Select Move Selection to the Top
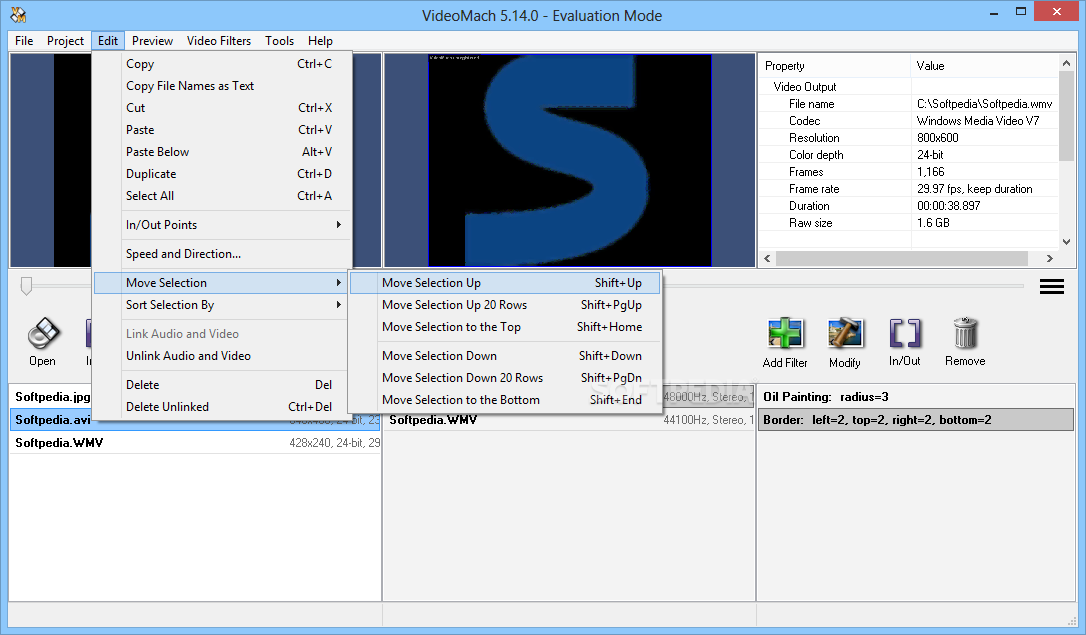This screenshot has height=635, width=1086. [x=505, y=327]
